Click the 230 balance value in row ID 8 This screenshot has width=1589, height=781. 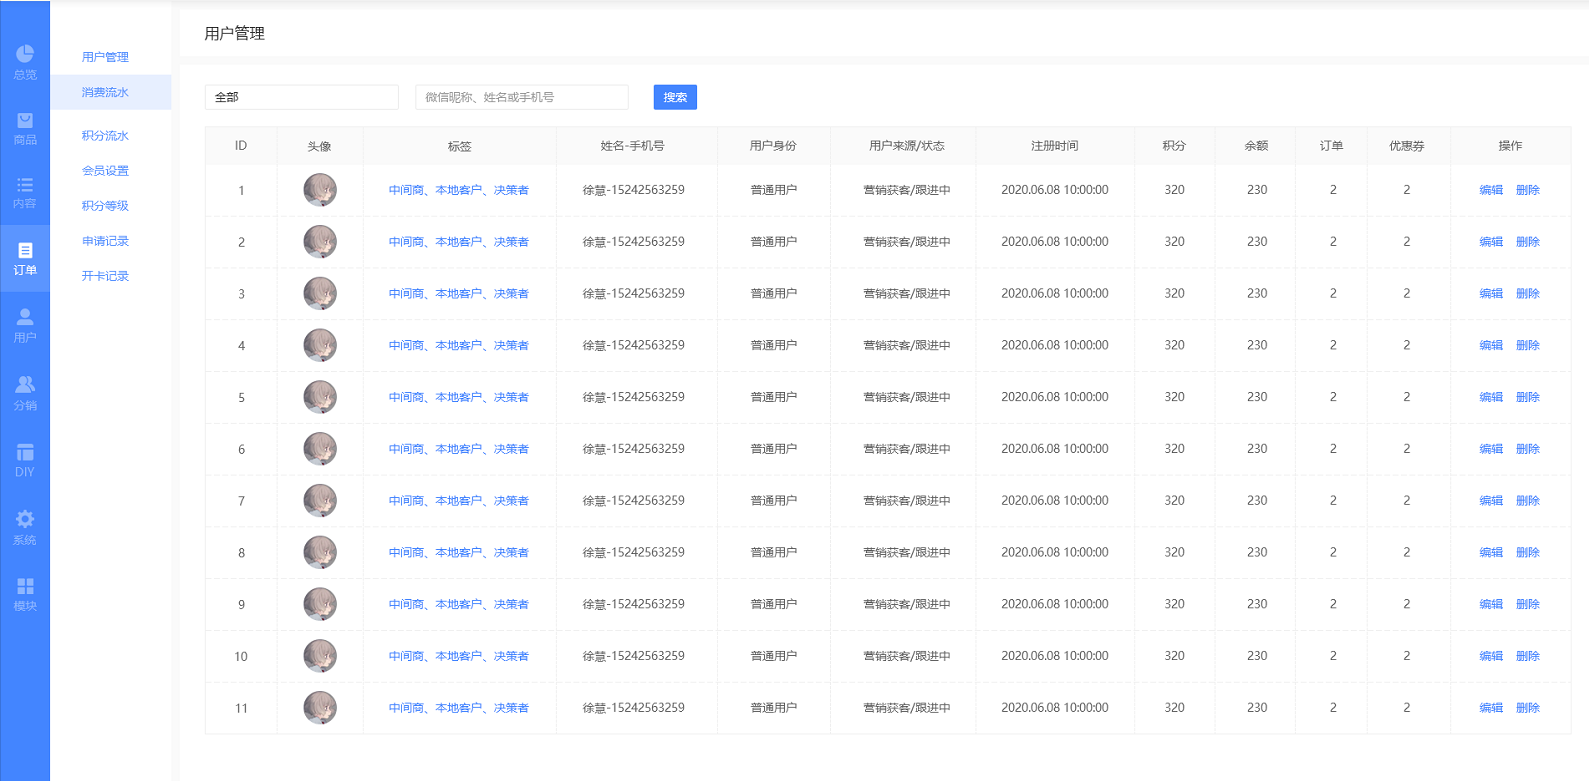point(1257,552)
